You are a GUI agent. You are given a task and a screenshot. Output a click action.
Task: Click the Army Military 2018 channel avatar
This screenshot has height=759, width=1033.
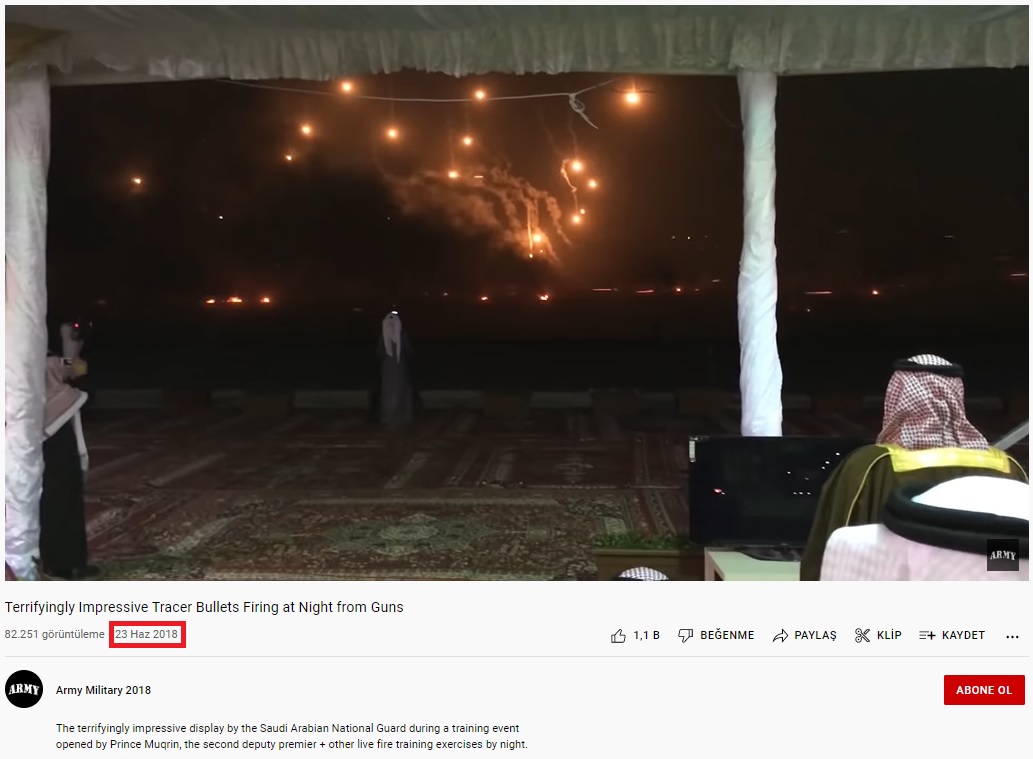24,689
